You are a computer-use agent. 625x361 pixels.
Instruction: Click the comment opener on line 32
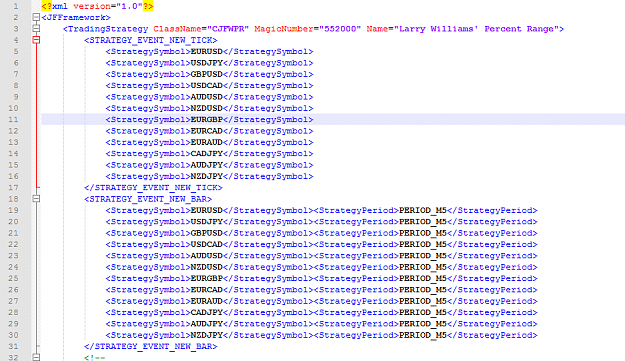point(94,358)
